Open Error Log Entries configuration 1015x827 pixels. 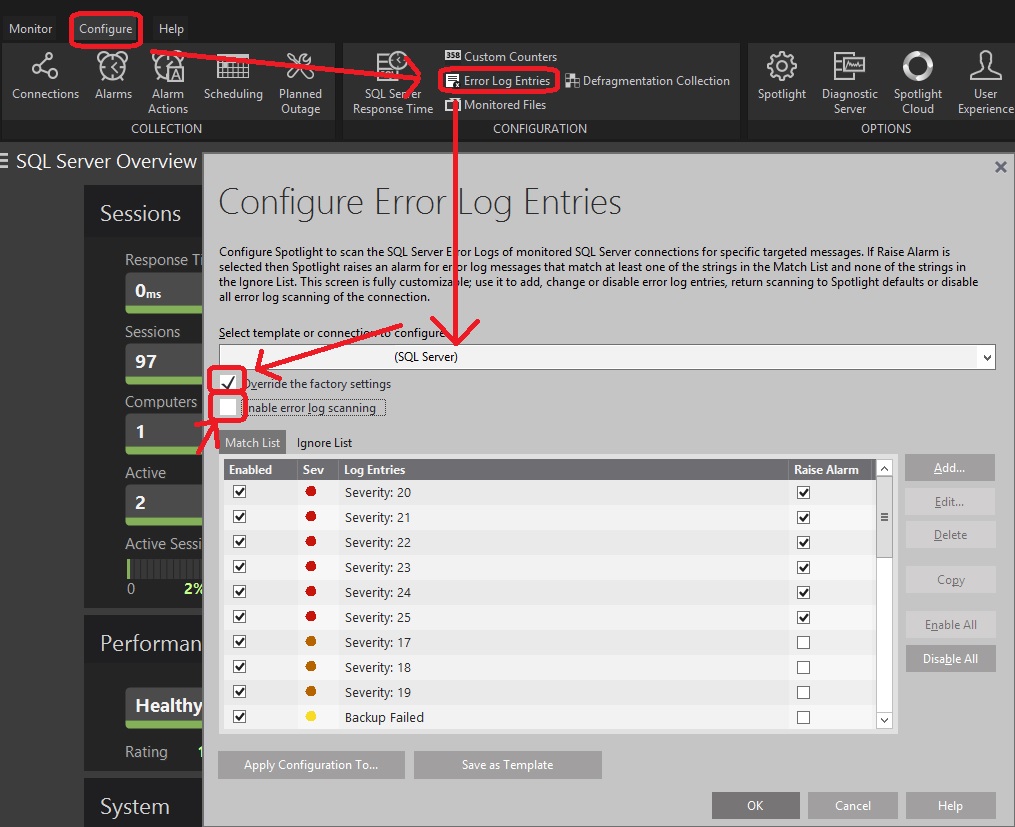coord(498,80)
